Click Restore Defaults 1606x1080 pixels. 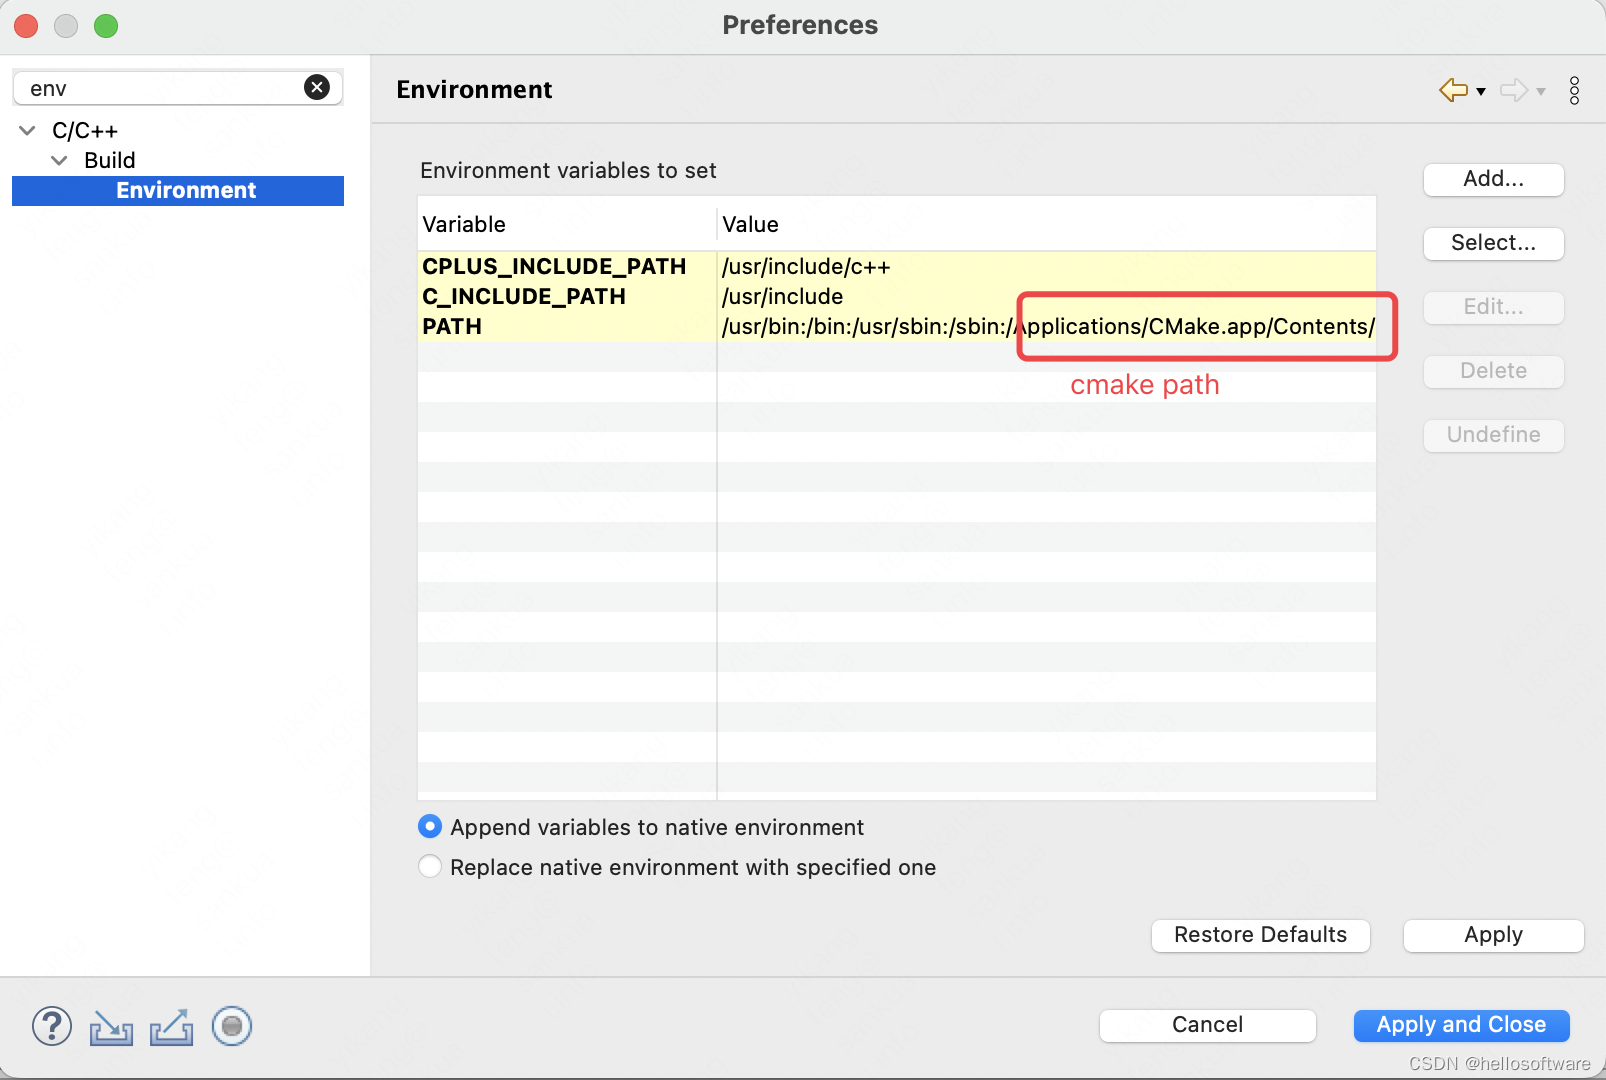(1260, 935)
